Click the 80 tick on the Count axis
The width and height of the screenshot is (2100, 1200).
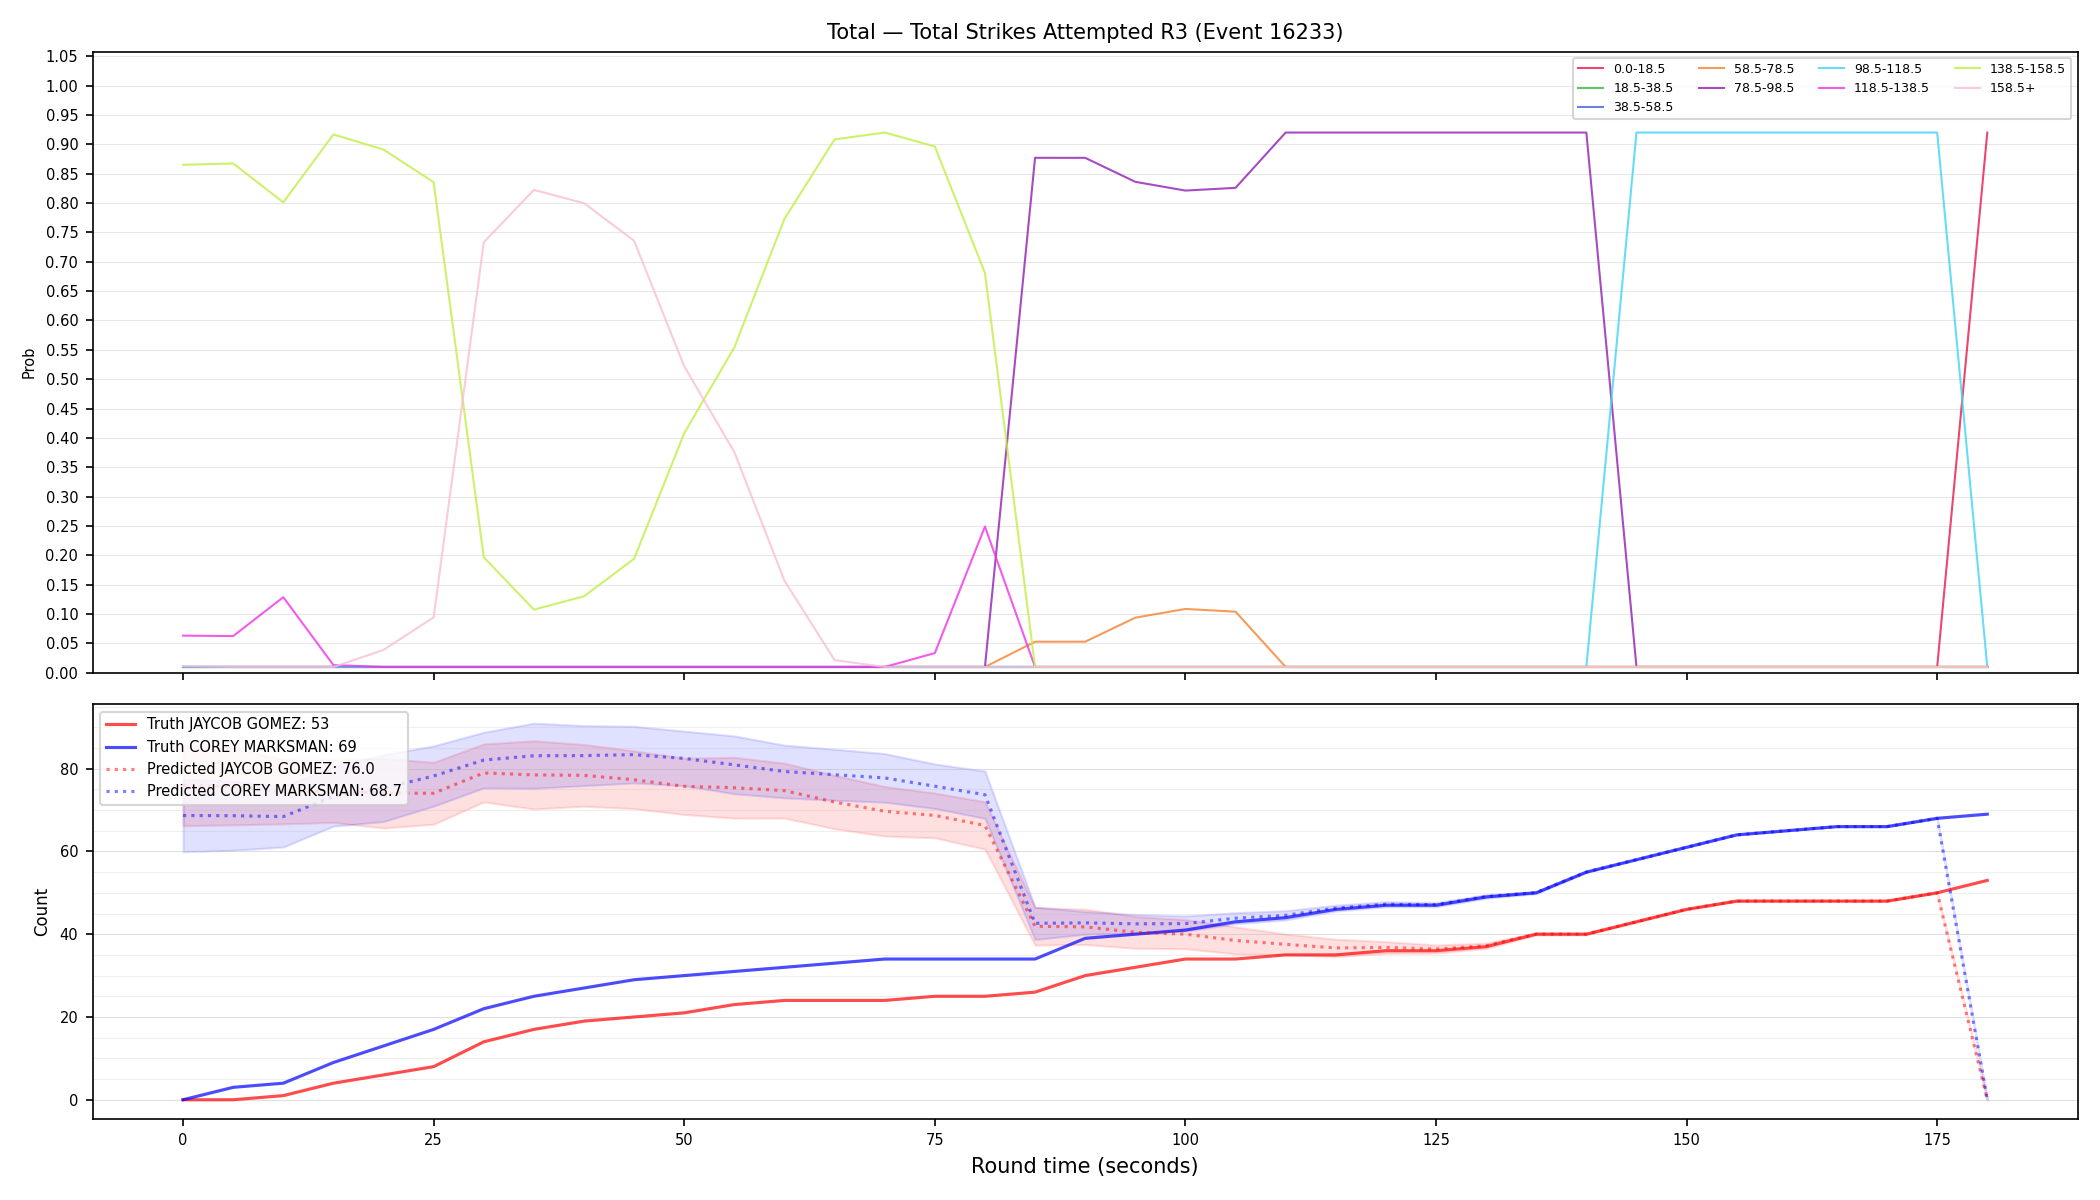pos(69,769)
